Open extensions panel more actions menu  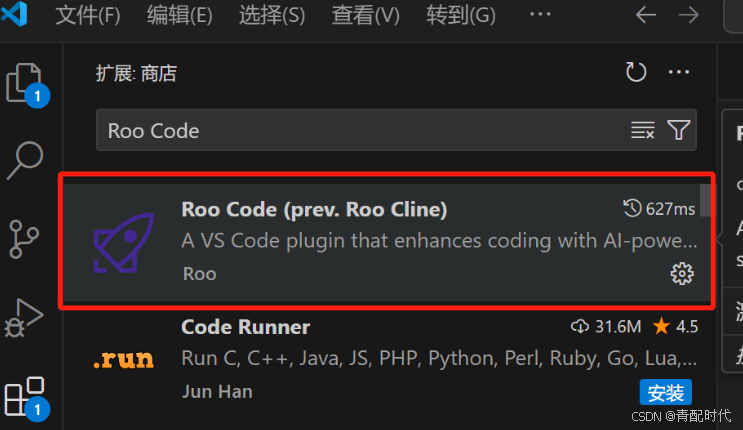coord(679,72)
